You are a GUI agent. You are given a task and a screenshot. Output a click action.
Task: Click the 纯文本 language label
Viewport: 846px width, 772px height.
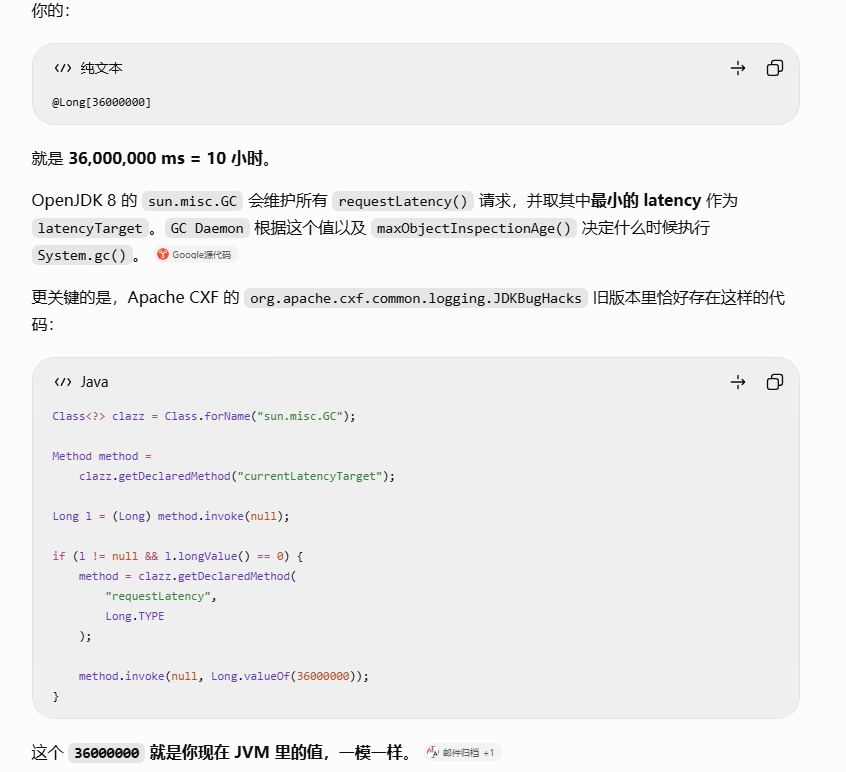point(101,68)
